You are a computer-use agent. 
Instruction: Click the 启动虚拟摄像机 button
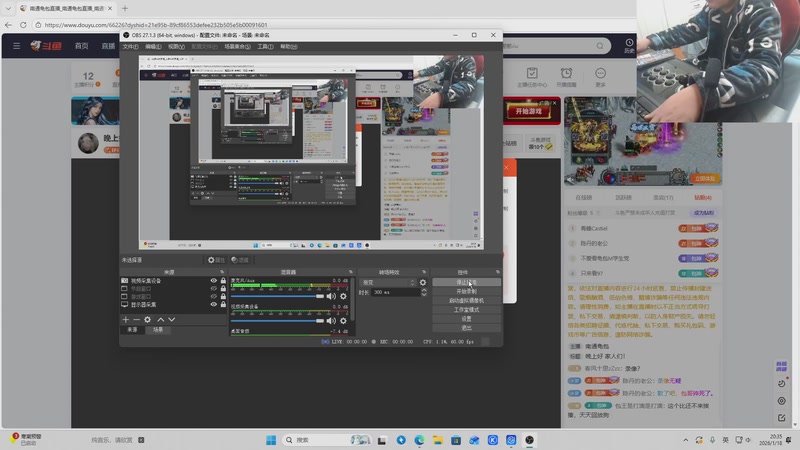(466, 301)
